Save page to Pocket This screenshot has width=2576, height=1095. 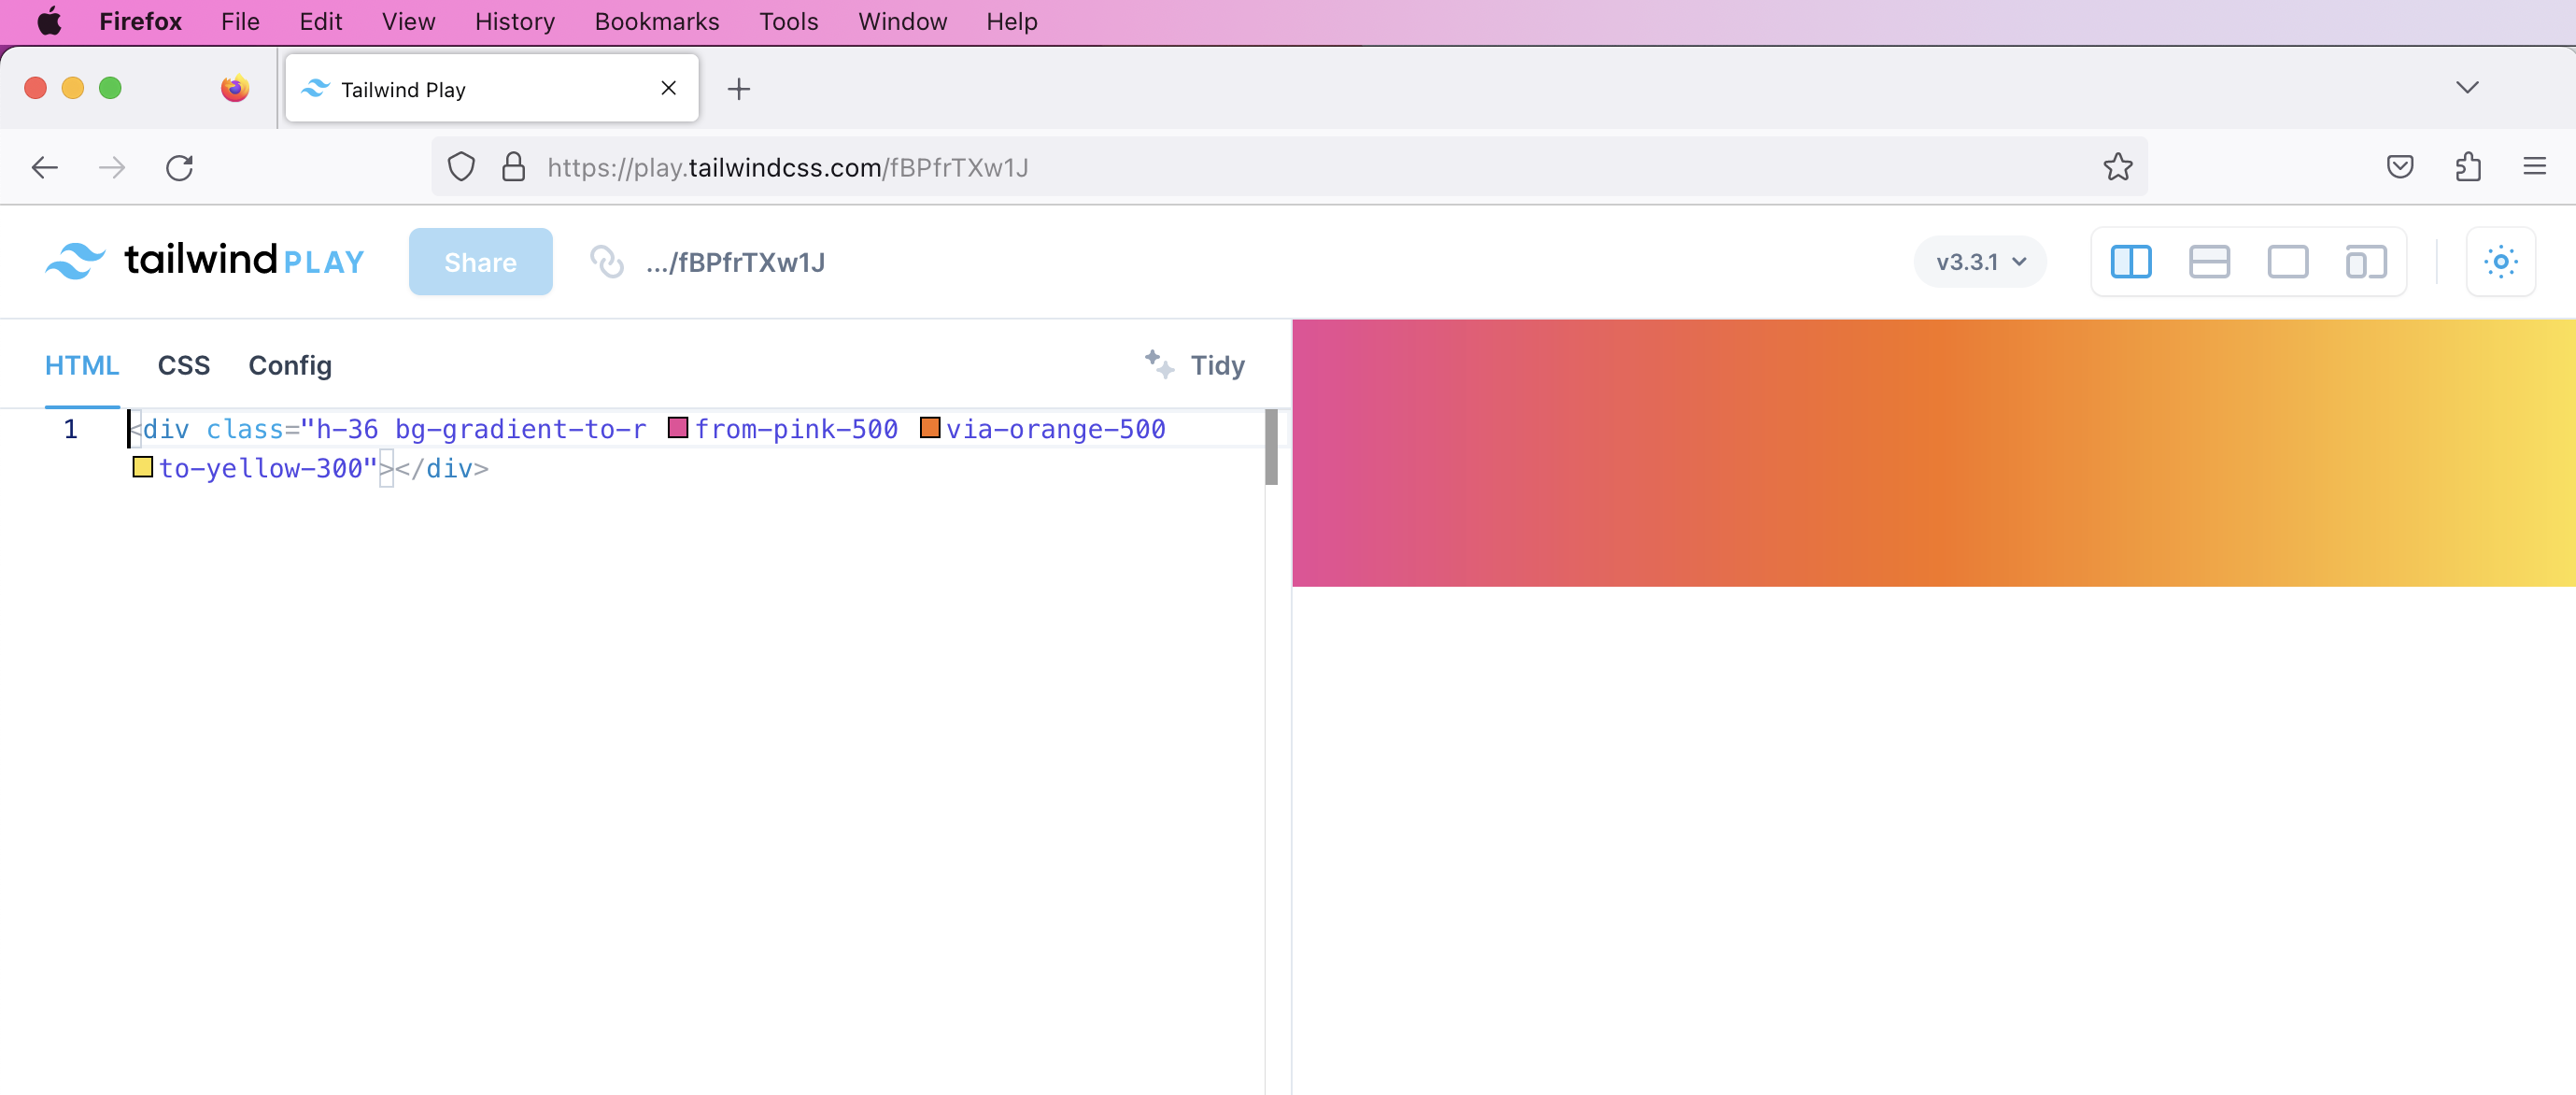coord(2400,167)
